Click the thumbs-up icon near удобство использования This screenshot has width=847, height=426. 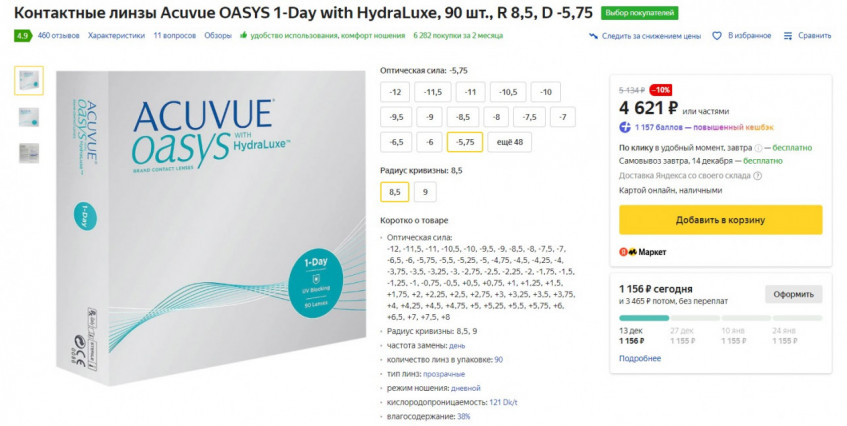point(243,35)
